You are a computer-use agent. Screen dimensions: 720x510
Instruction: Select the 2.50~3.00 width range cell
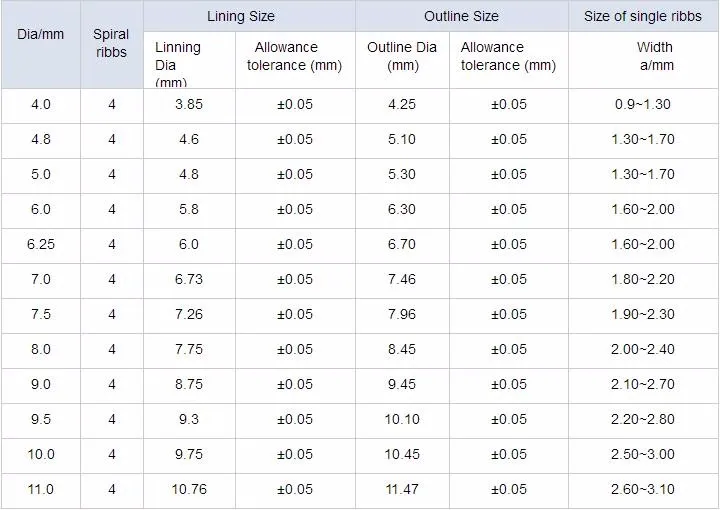(643, 455)
